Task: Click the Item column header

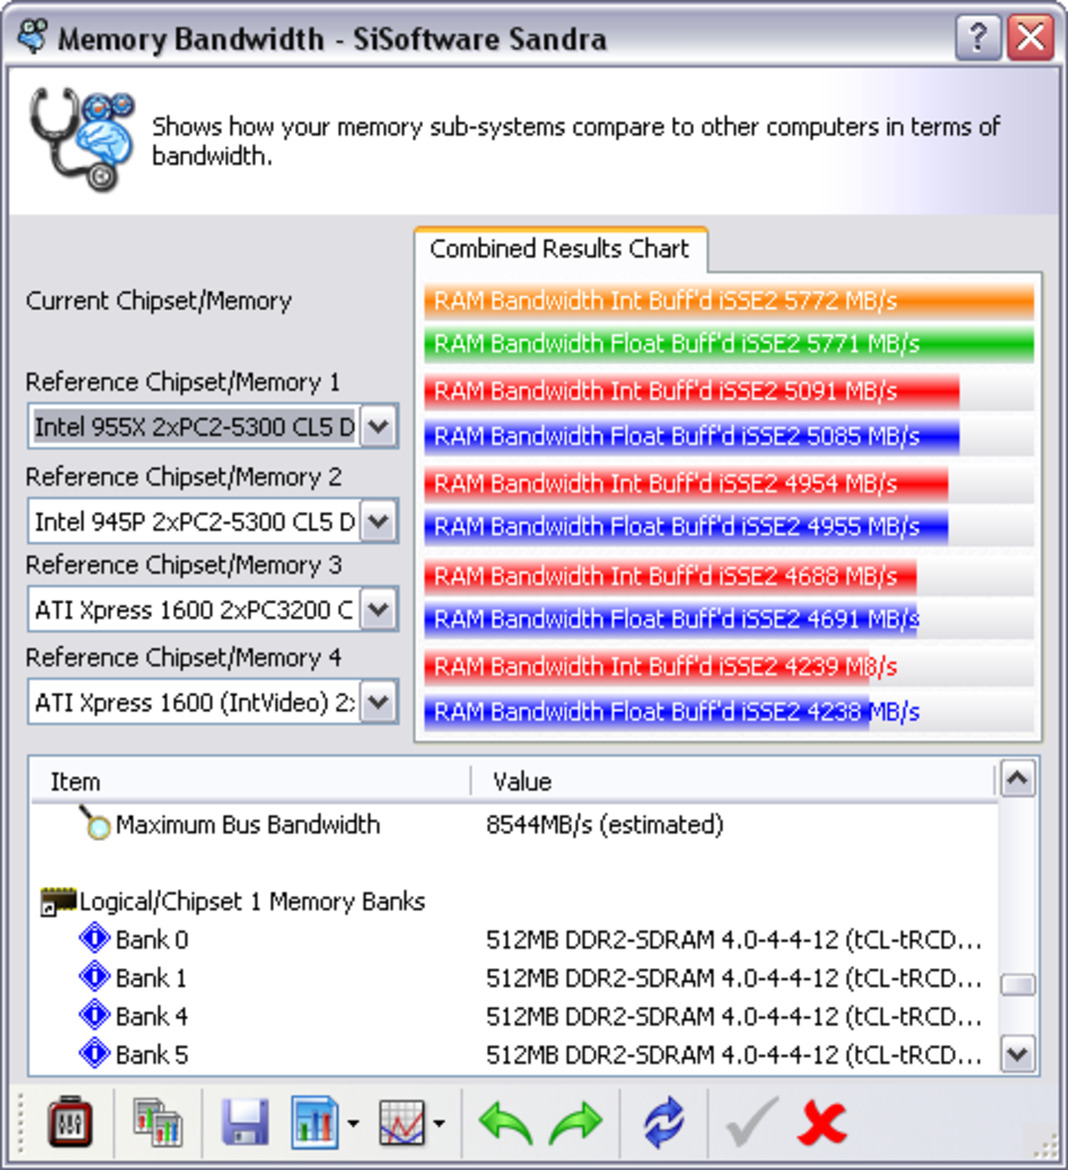Action: point(250,781)
